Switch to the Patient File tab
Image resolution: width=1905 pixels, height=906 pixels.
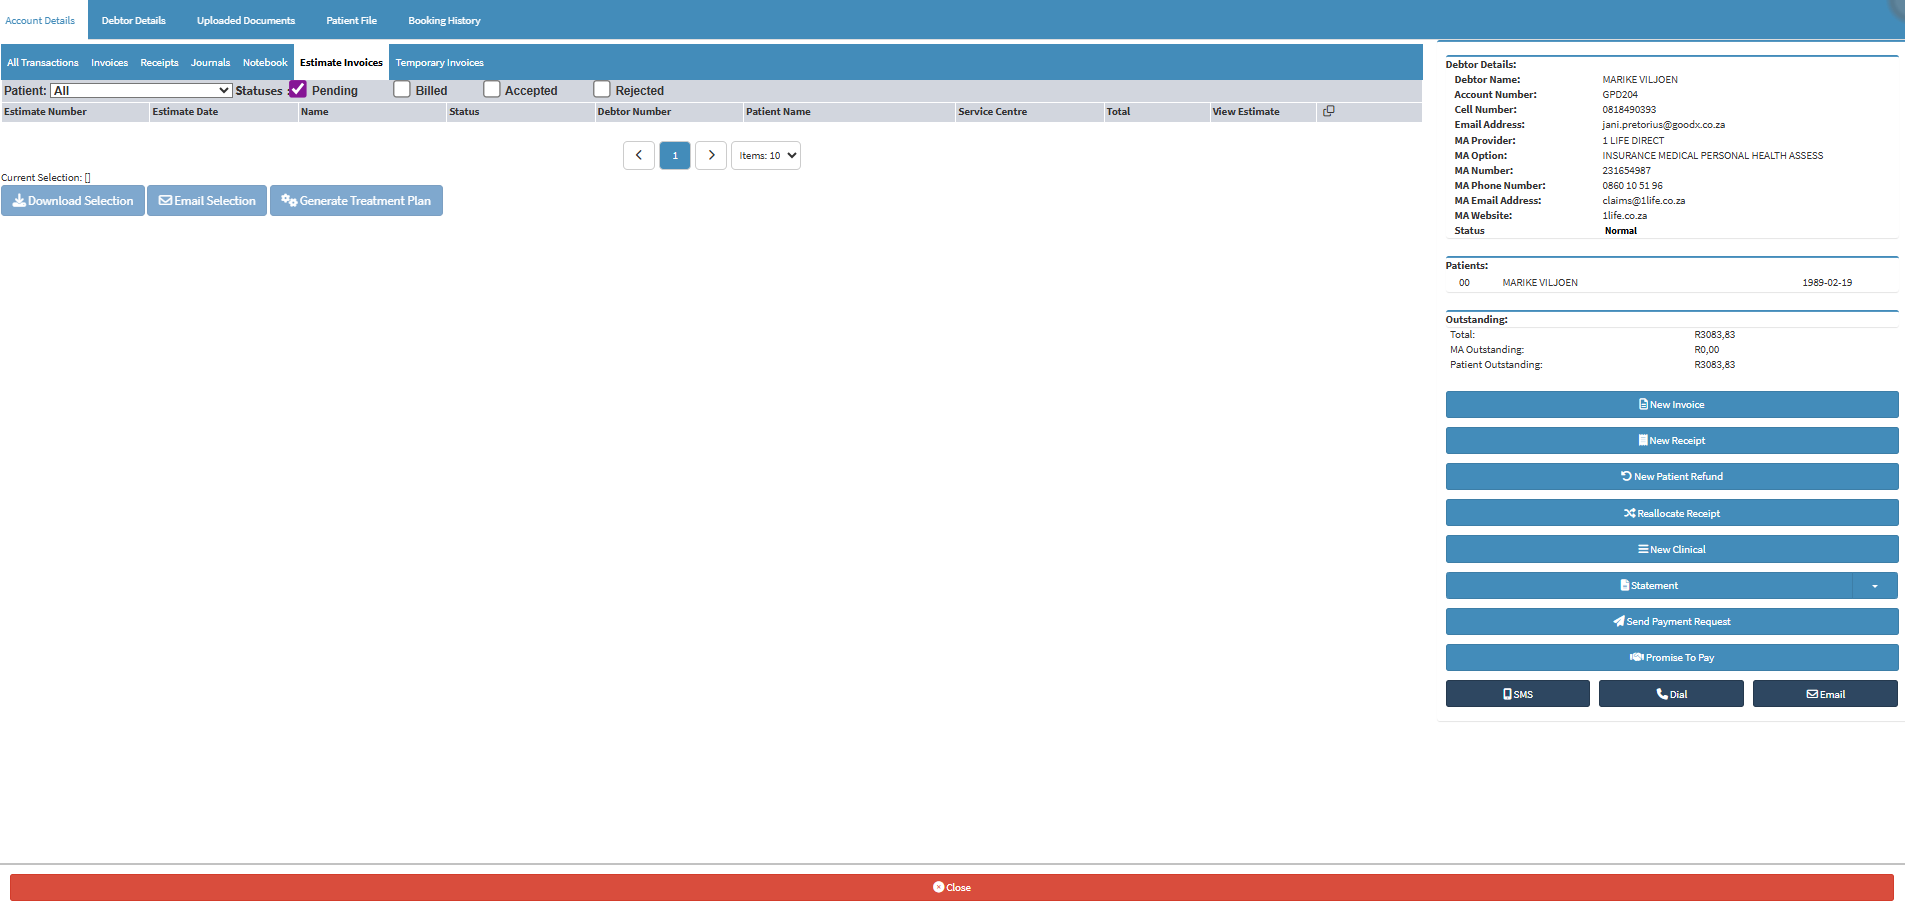pyautogui.click(x=351, y=20)
